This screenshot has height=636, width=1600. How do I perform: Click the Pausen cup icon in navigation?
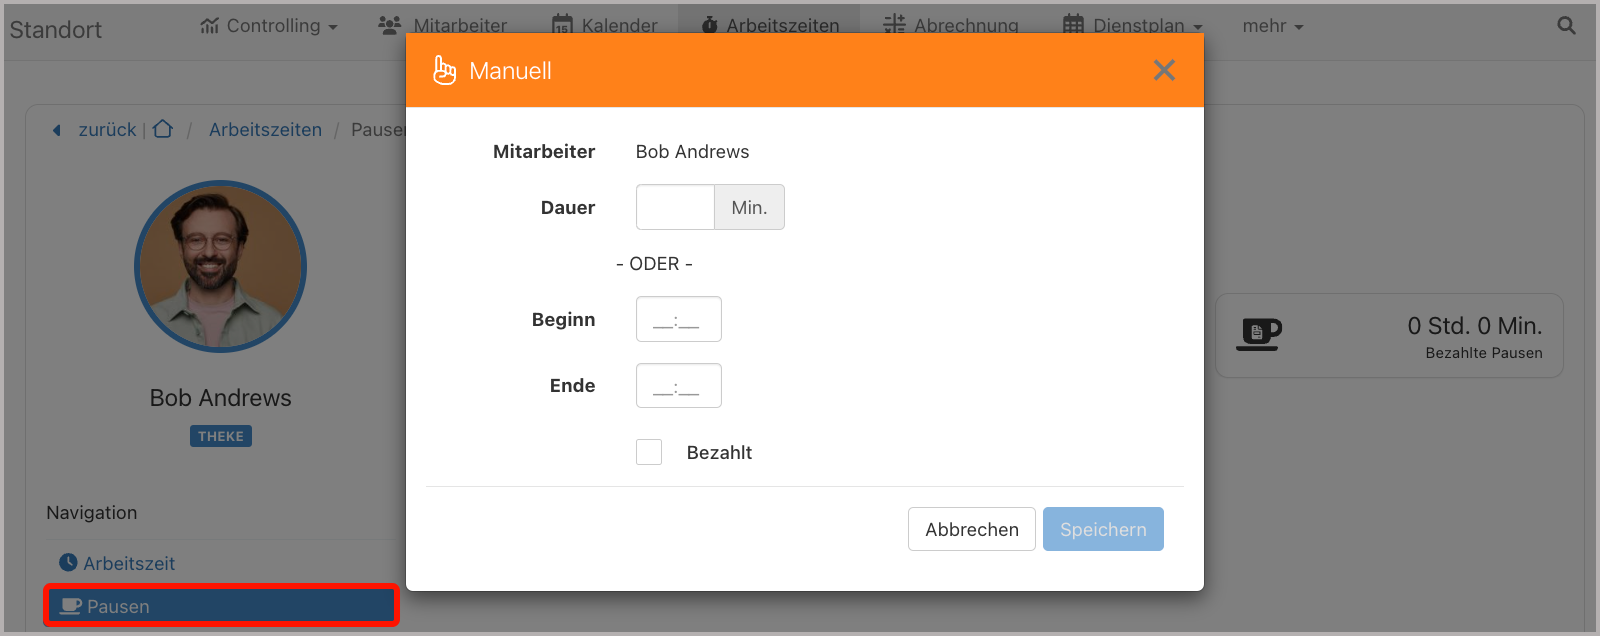pyautogui.click(x=70, y=606)
